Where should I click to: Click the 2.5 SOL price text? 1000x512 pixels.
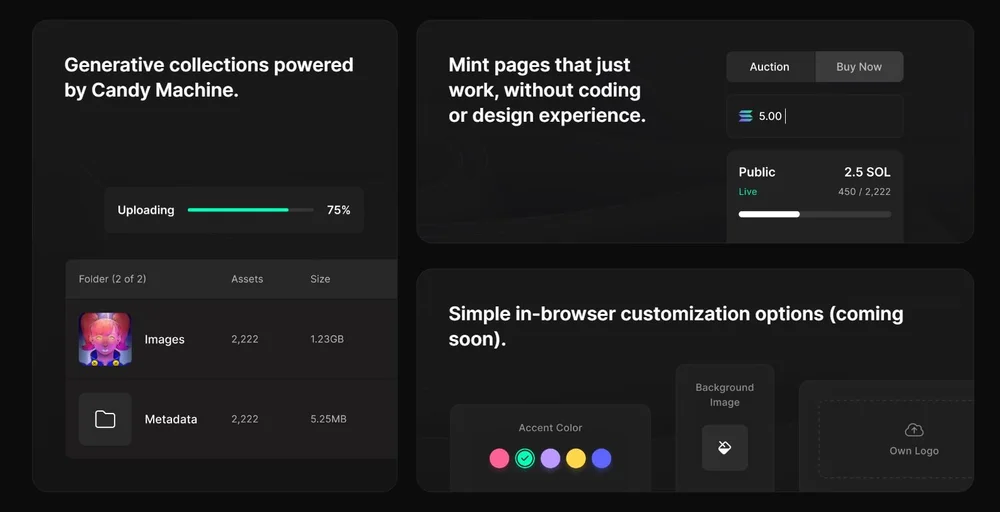tap(867, 172)
